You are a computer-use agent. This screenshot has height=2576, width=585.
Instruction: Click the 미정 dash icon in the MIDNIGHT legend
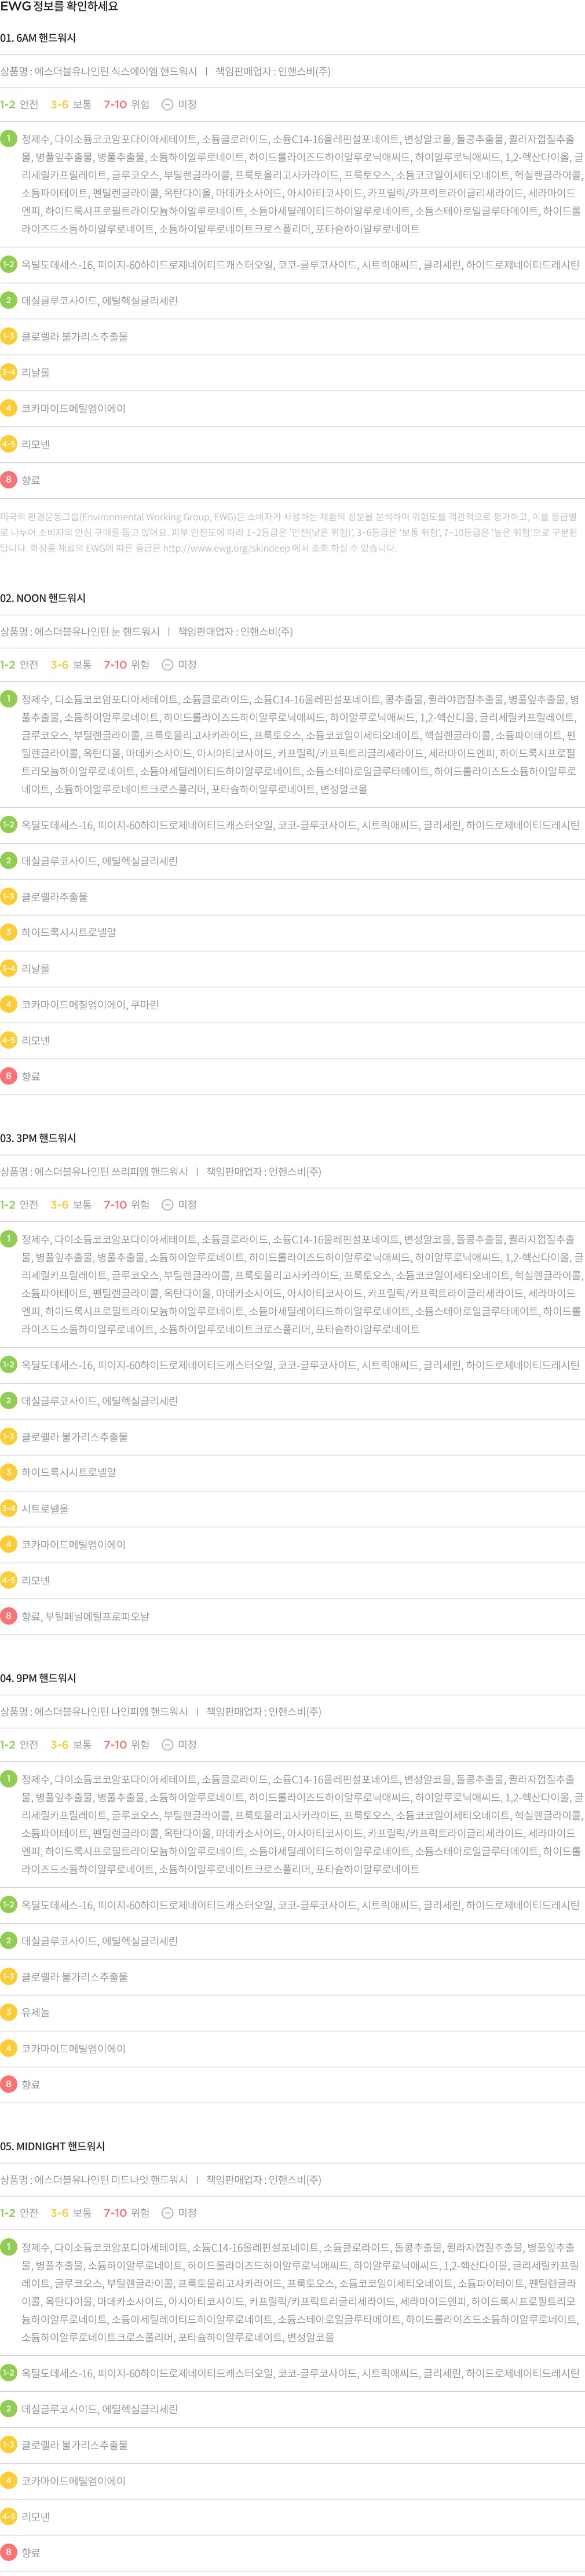168,2212
